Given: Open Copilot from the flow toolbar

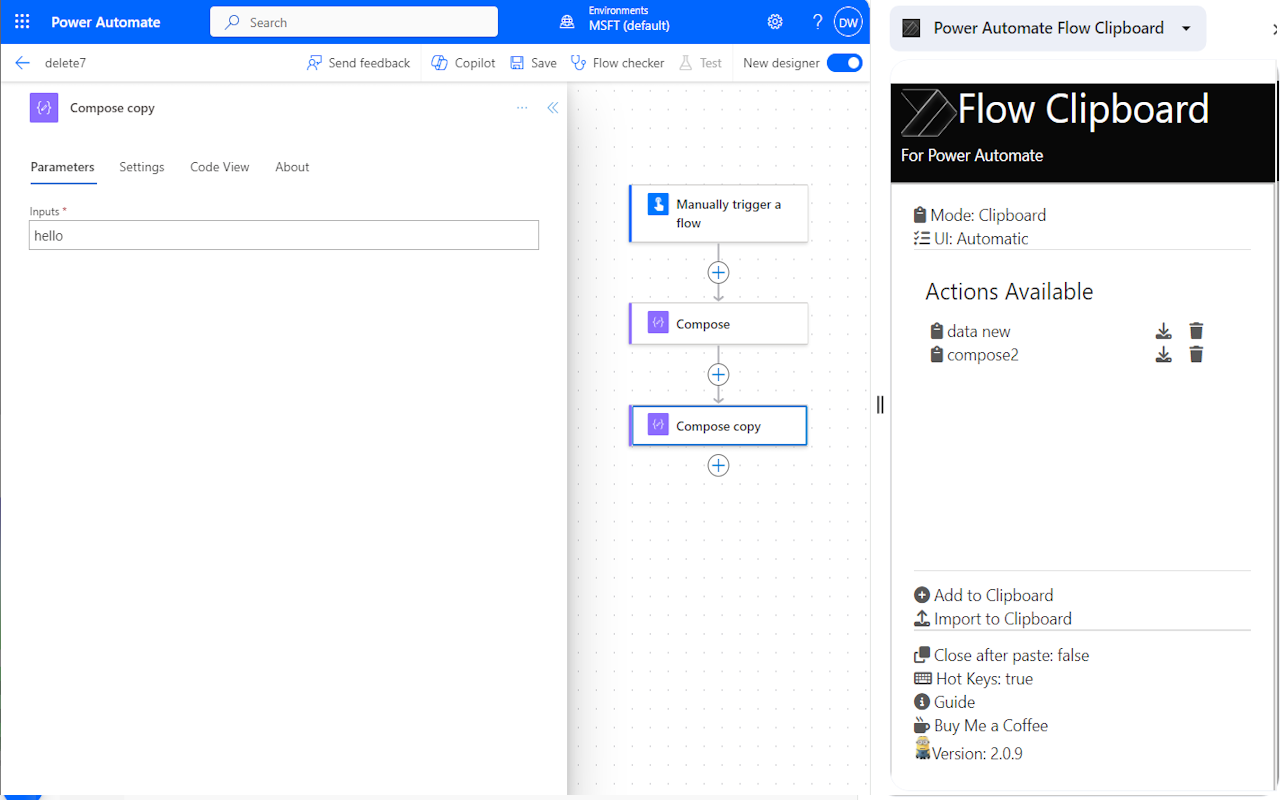Looking at the screenshot, I should click(462, 62).
